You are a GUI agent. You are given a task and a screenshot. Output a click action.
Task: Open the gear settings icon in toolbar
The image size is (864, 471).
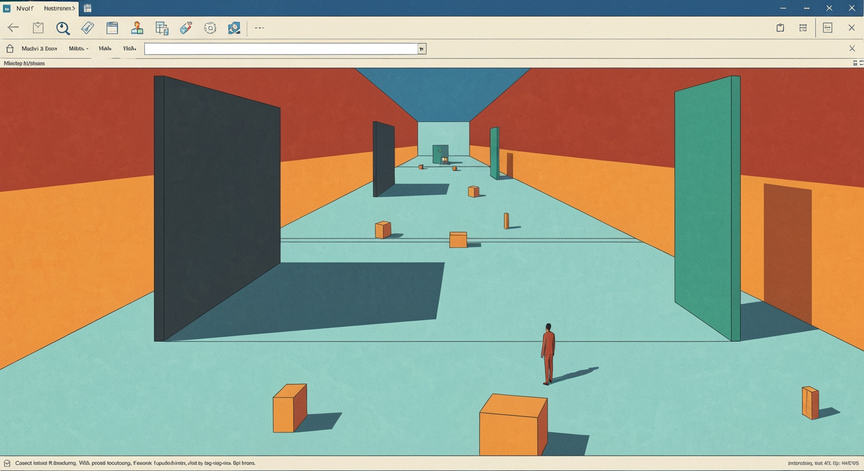210,28
